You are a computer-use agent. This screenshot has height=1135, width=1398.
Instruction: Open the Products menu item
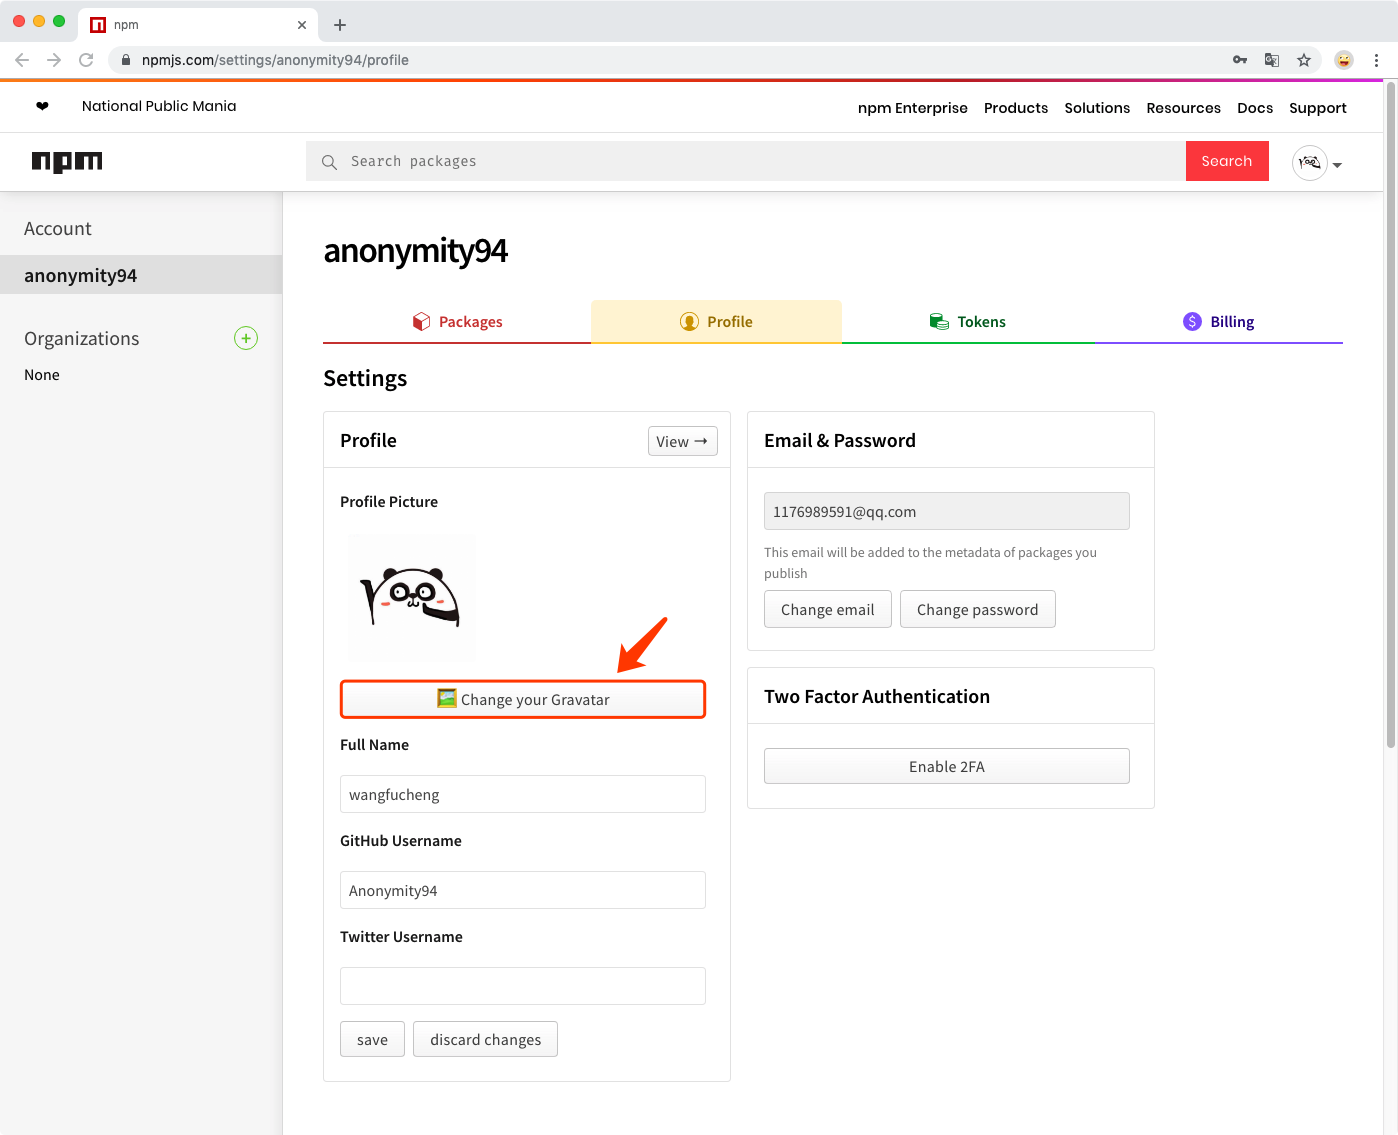pos(1016,108)
